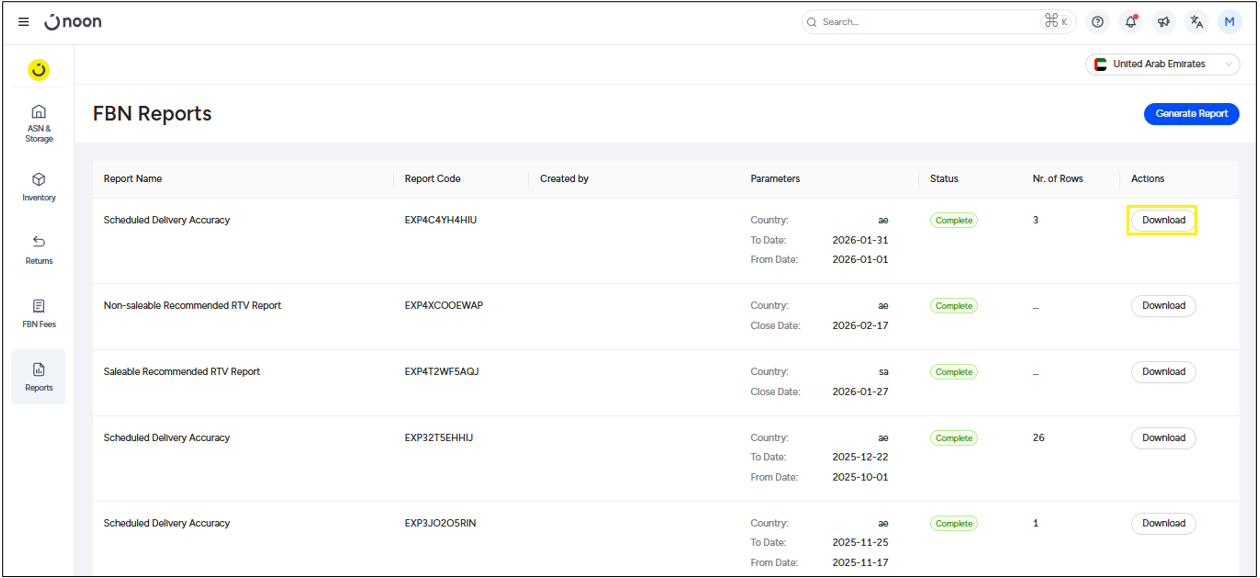Image resolution: width=1260 pixels, height=578 pixels.
Task: Open the help question mark icon
Action: [x=1098, y=22]
